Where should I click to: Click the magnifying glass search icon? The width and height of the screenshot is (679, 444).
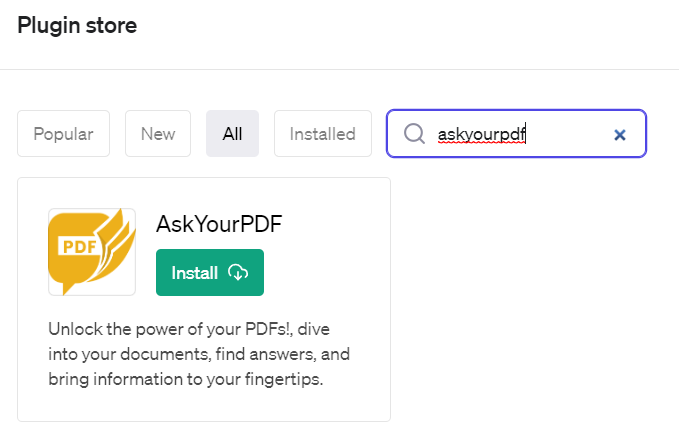pos(414,134)
